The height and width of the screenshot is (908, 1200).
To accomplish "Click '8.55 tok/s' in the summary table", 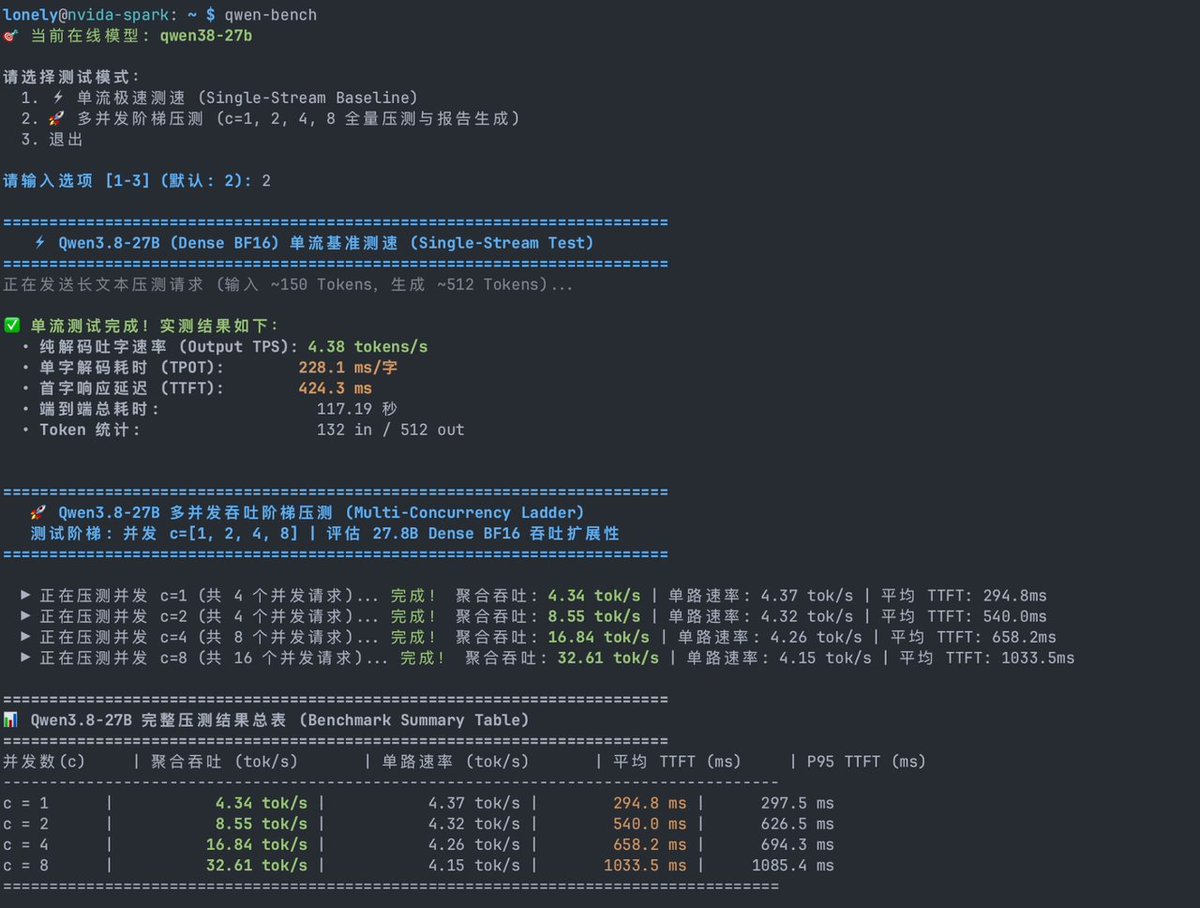I will click(x=261, y=824).
